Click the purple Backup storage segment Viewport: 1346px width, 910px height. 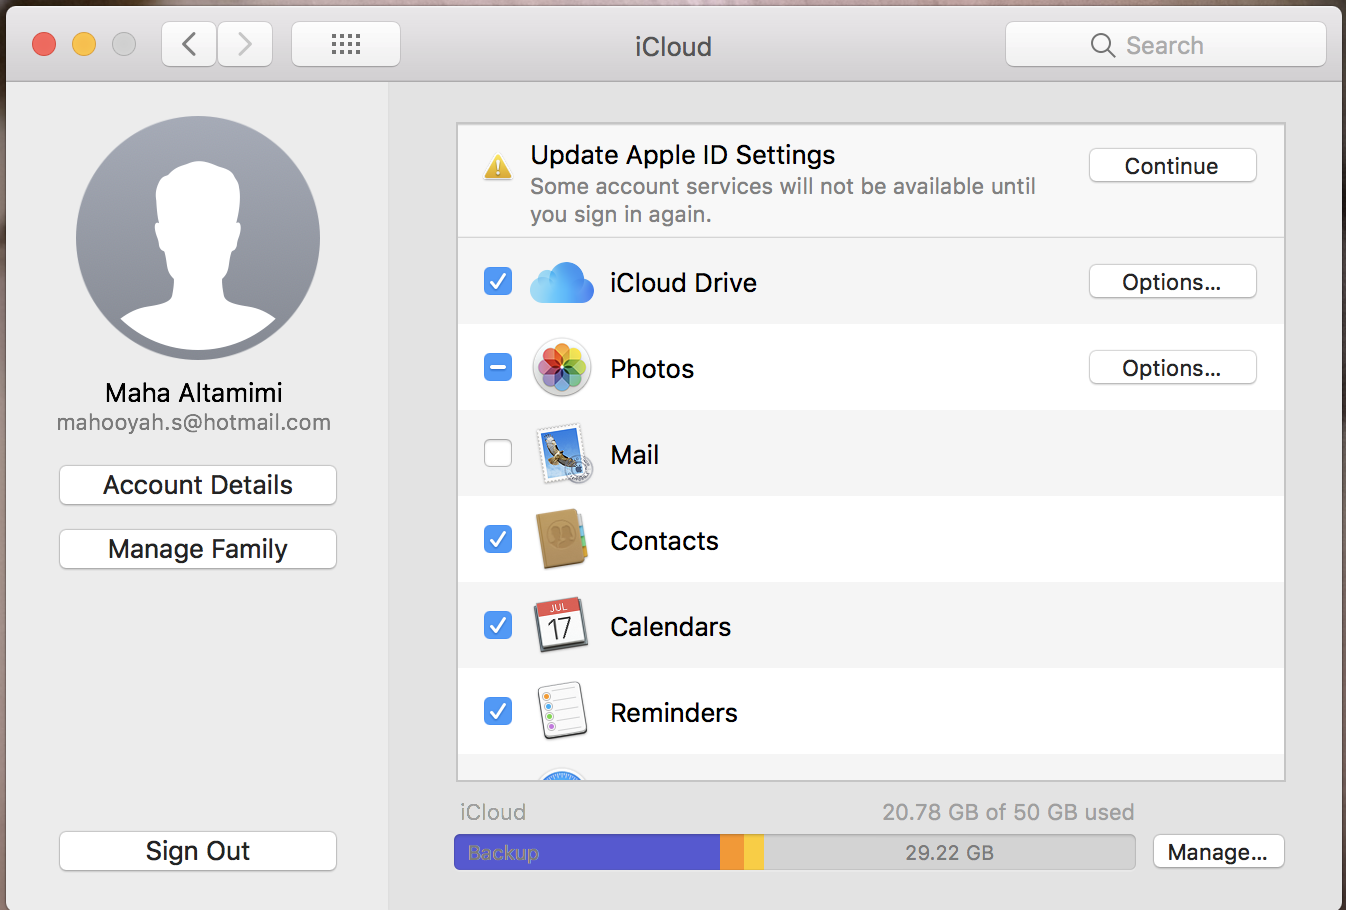click(x=587, y=852)
